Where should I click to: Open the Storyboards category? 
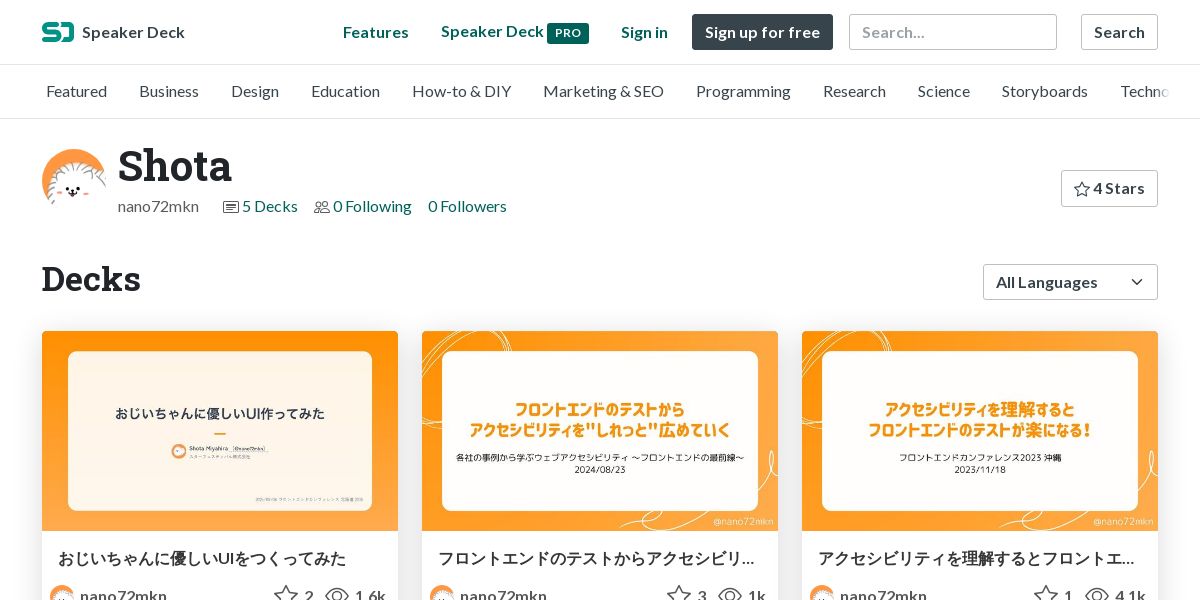pos(1044,91)
